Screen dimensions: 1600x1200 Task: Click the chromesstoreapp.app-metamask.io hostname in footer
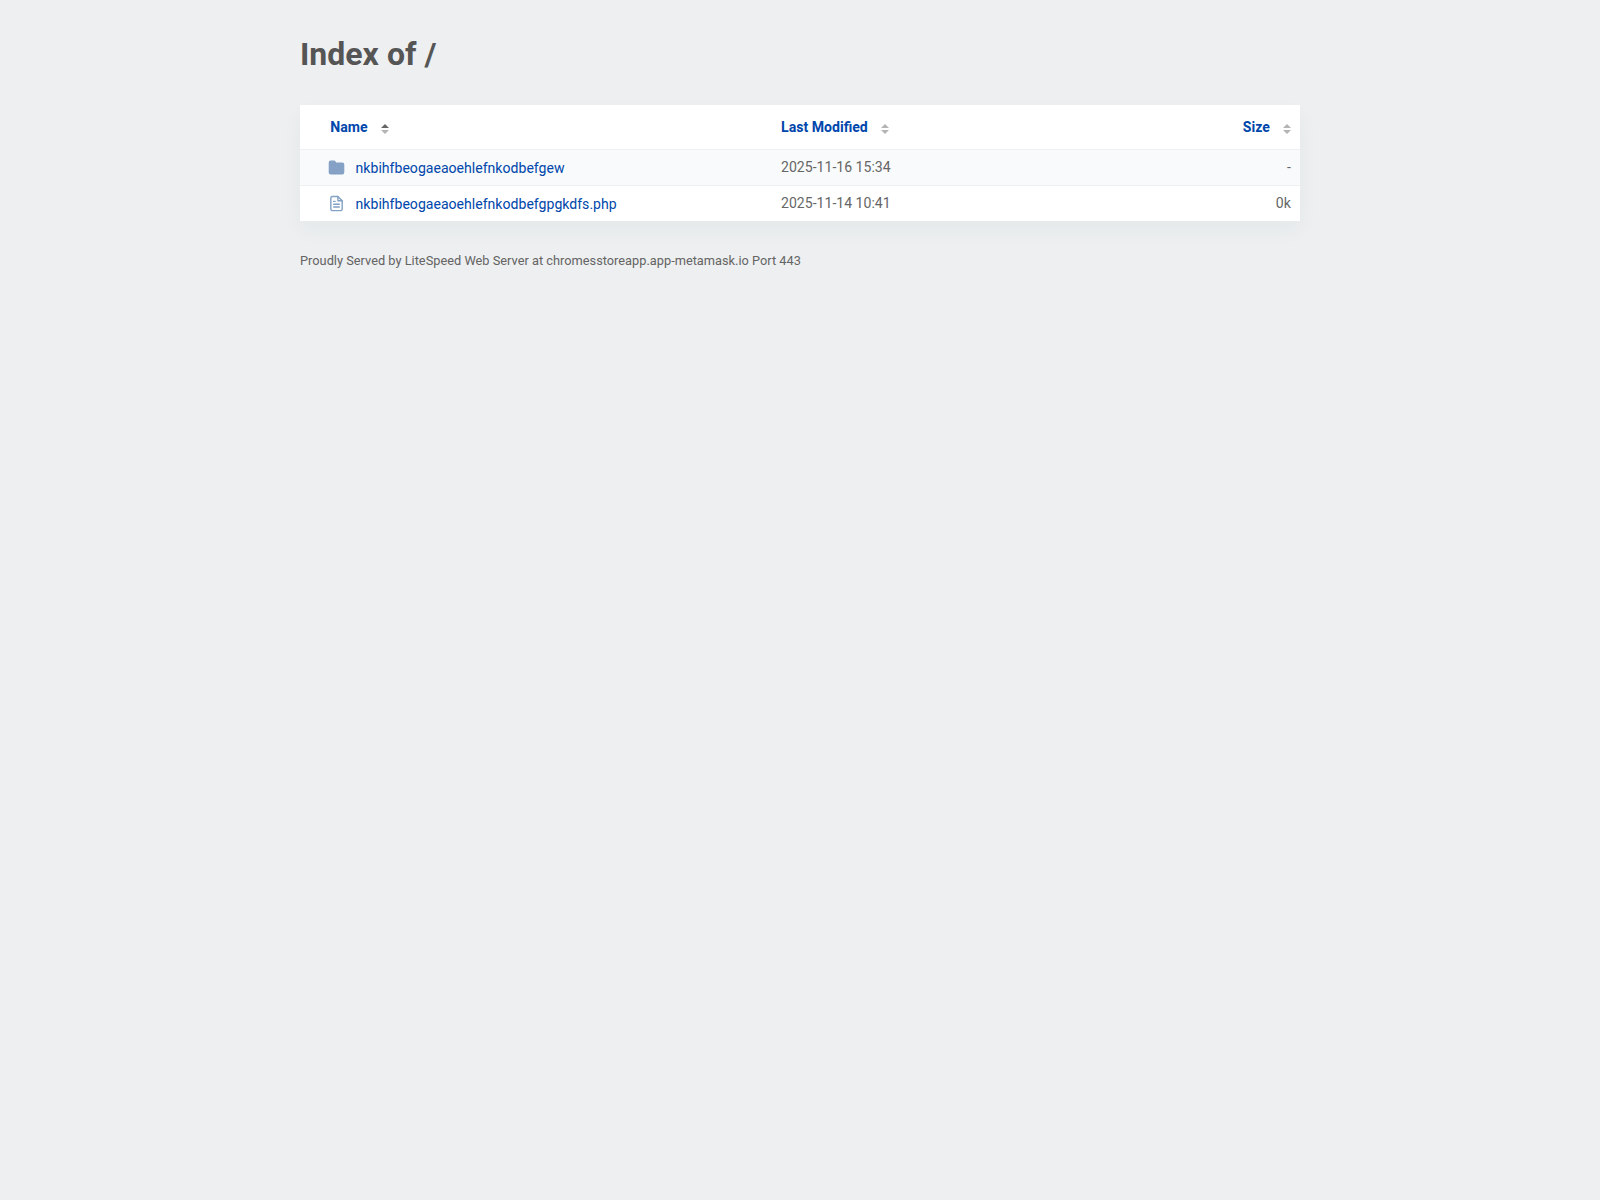click(647, 261)
